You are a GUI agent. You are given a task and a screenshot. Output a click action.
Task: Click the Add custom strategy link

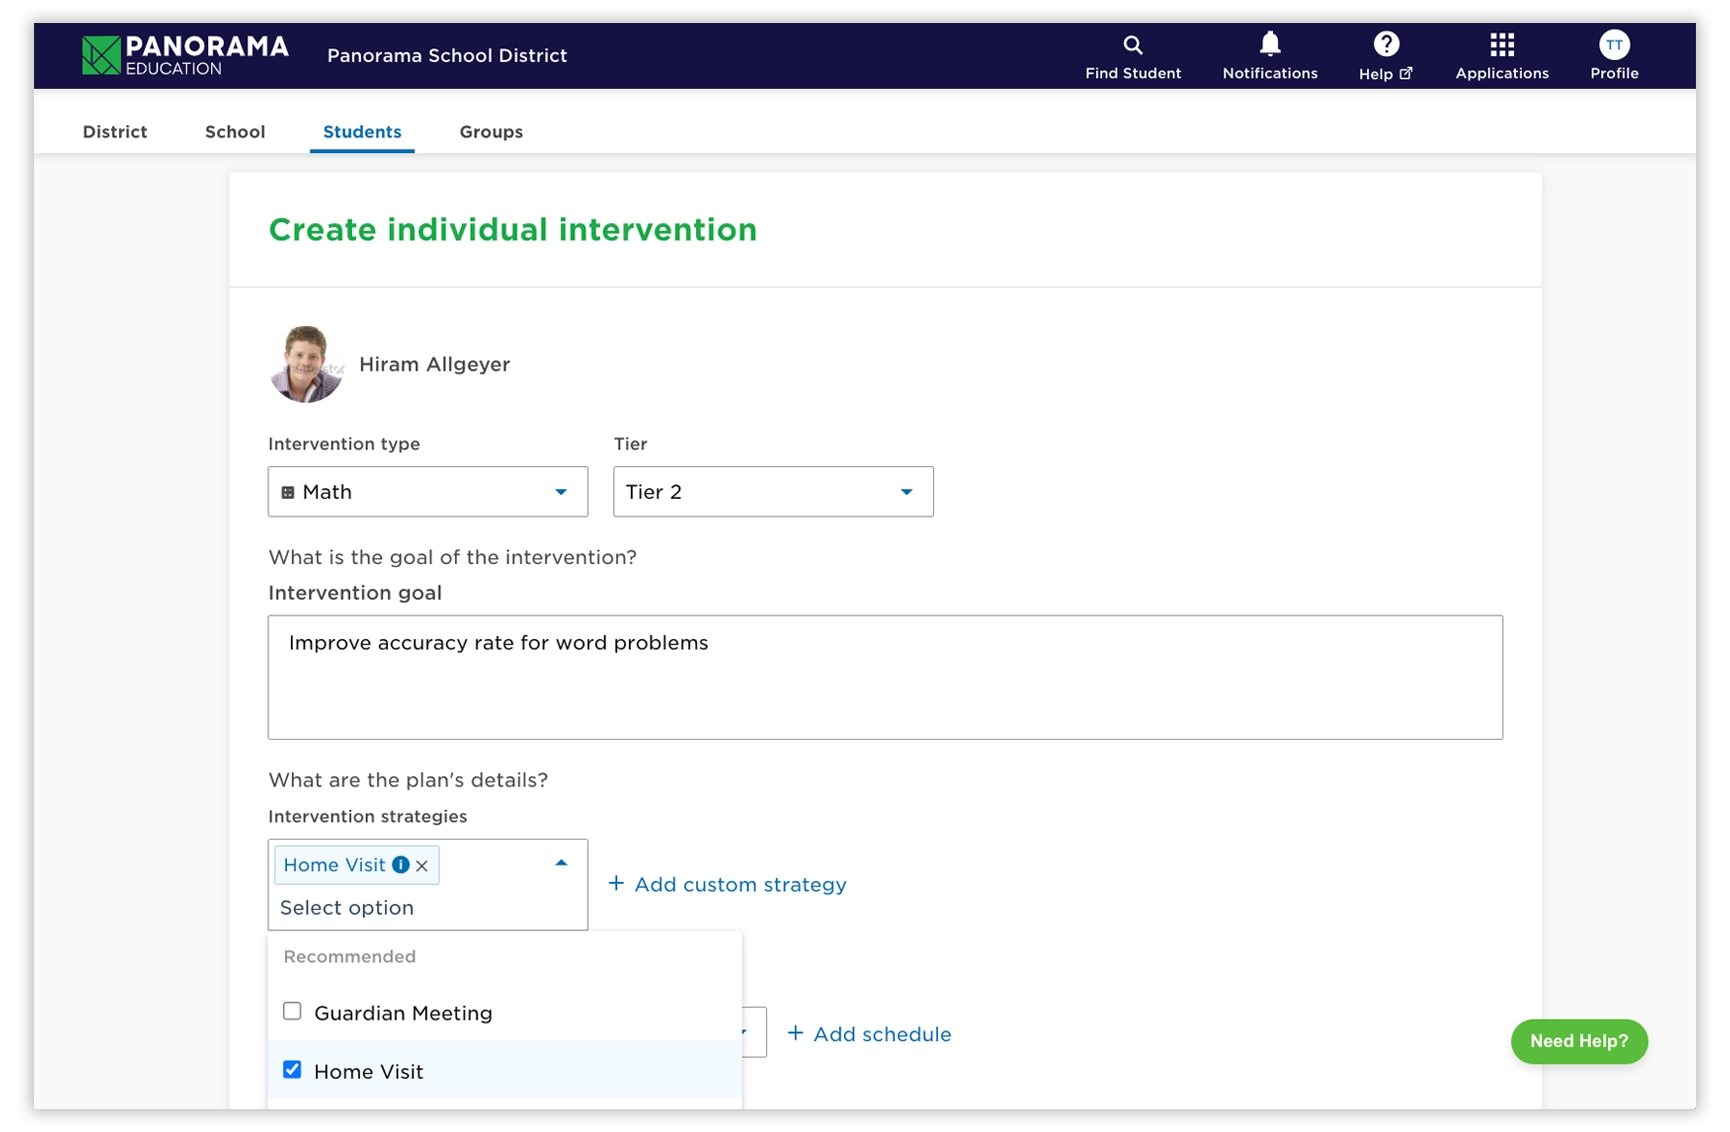click(x=728, y=884)
